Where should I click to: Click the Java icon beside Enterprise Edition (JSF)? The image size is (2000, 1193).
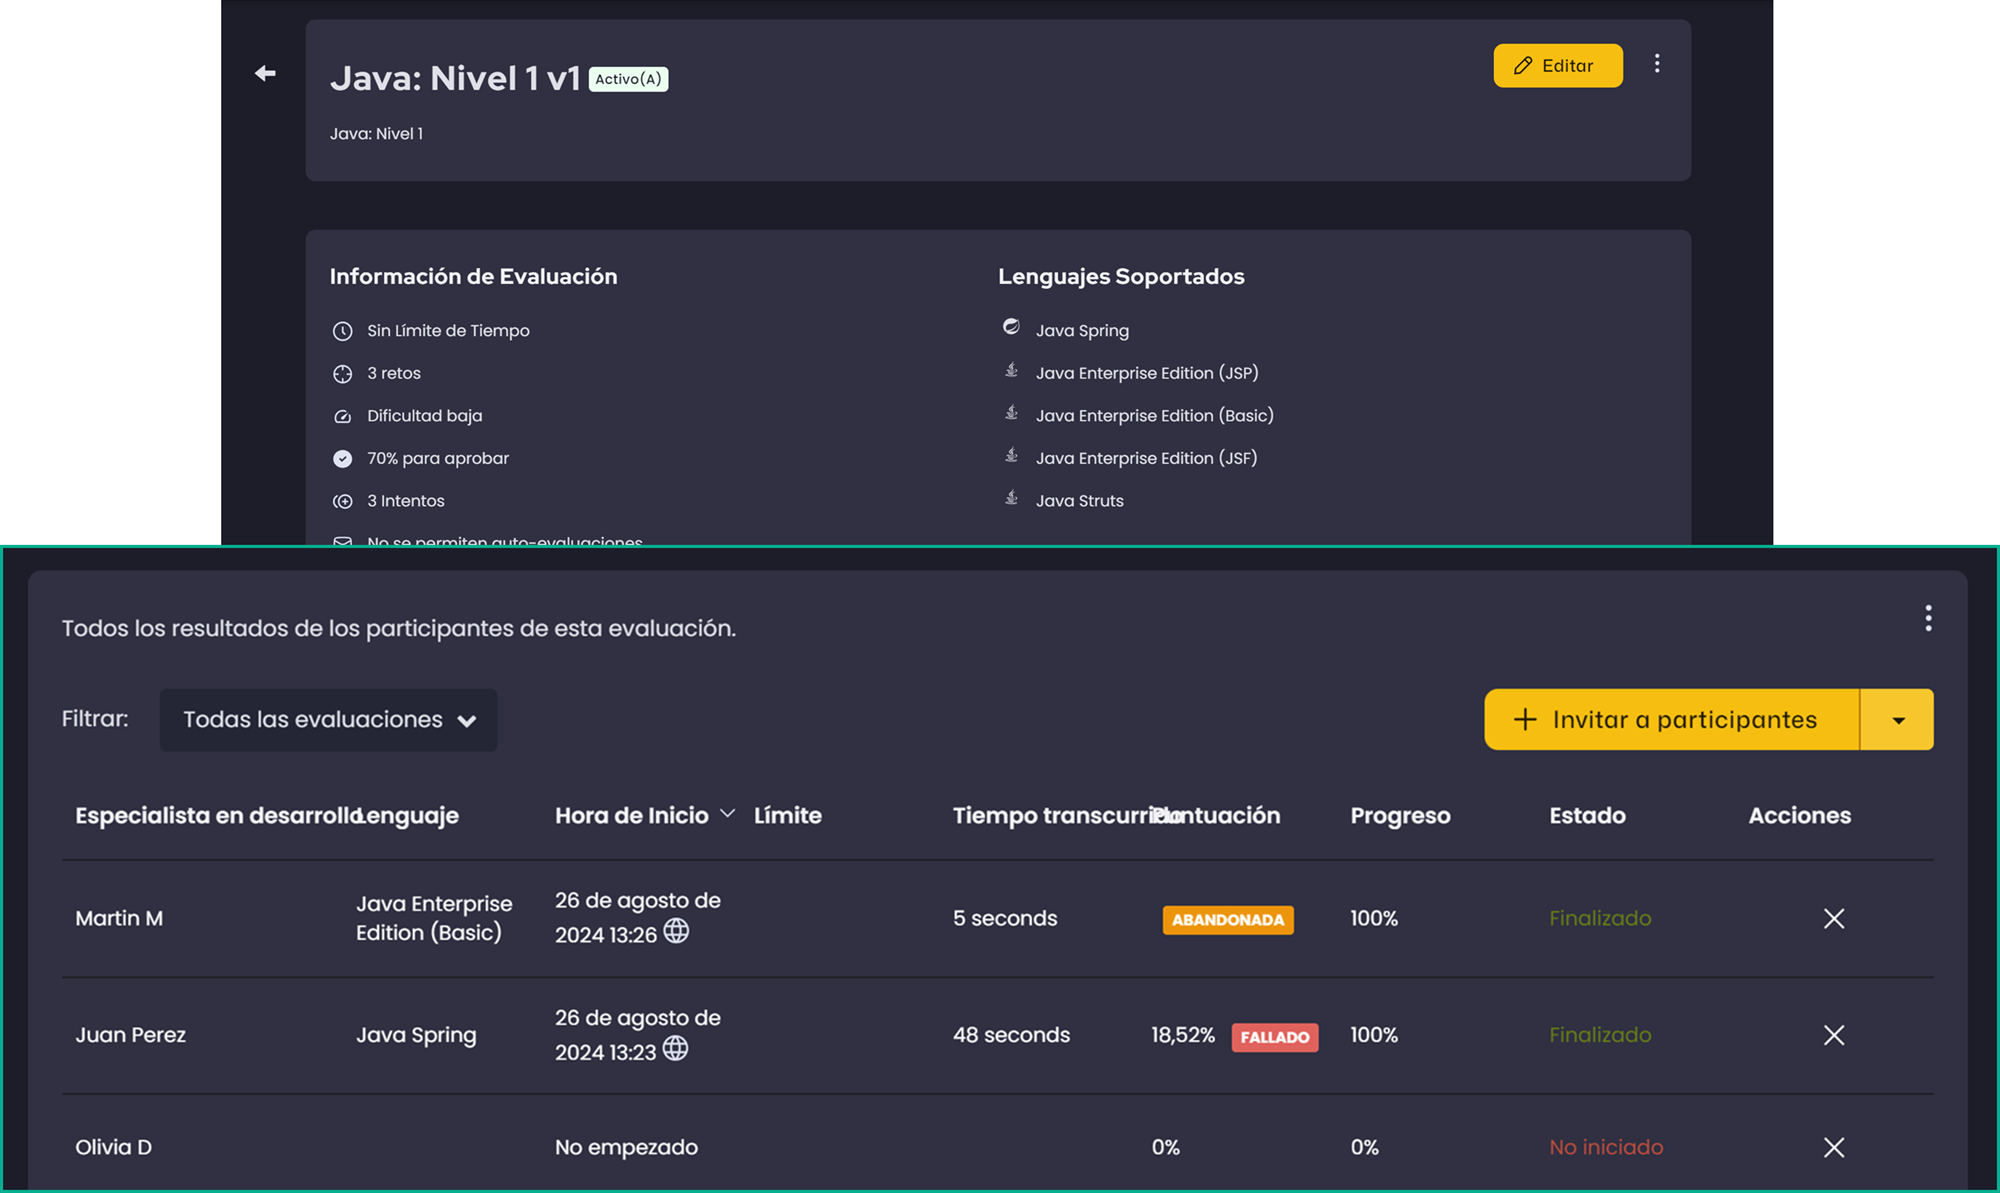point(1011,455)
